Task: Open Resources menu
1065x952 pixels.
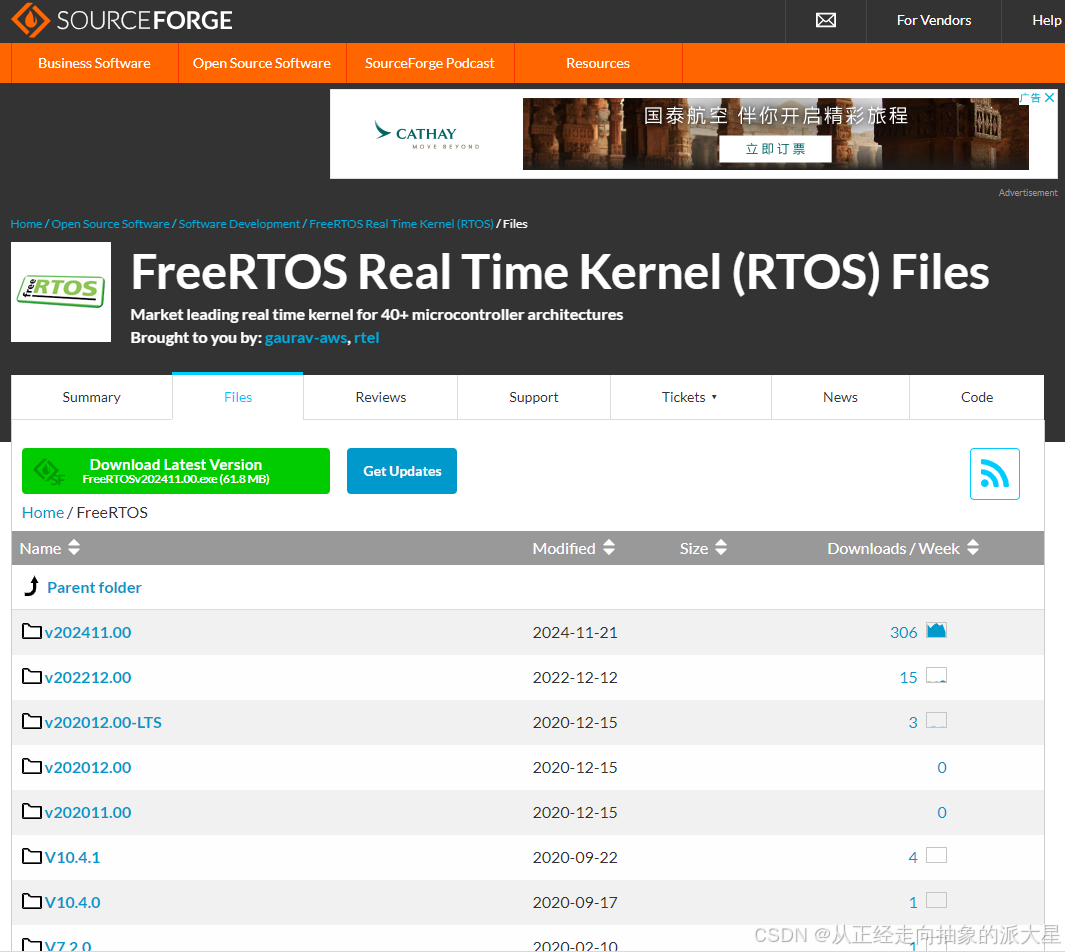Action: point(598,63)
